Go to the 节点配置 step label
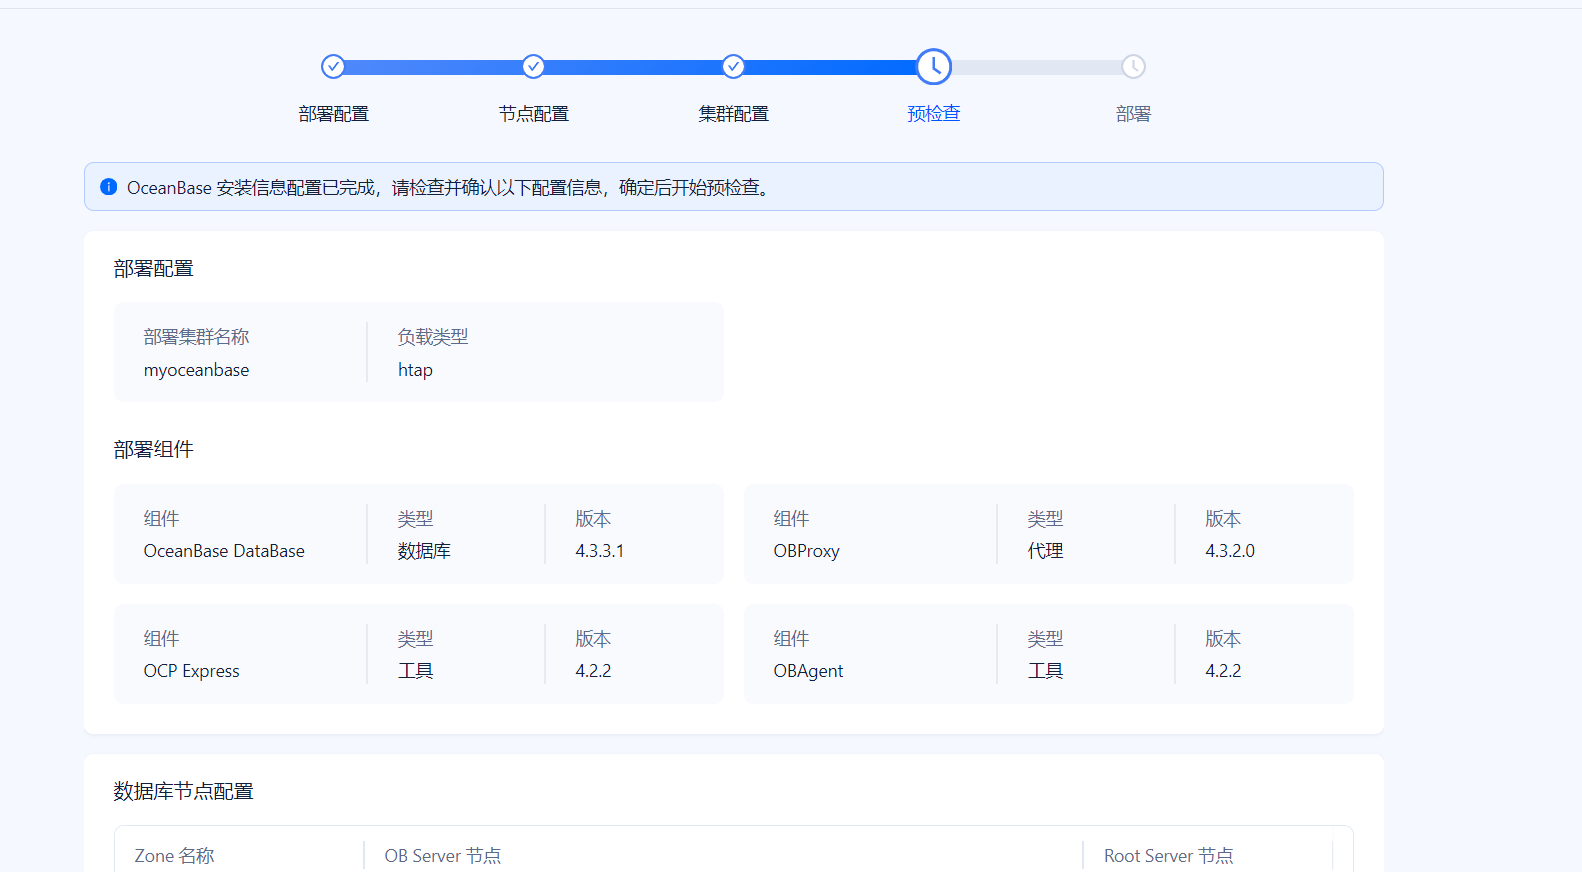 pyautogui.click(x=534, y=114)
